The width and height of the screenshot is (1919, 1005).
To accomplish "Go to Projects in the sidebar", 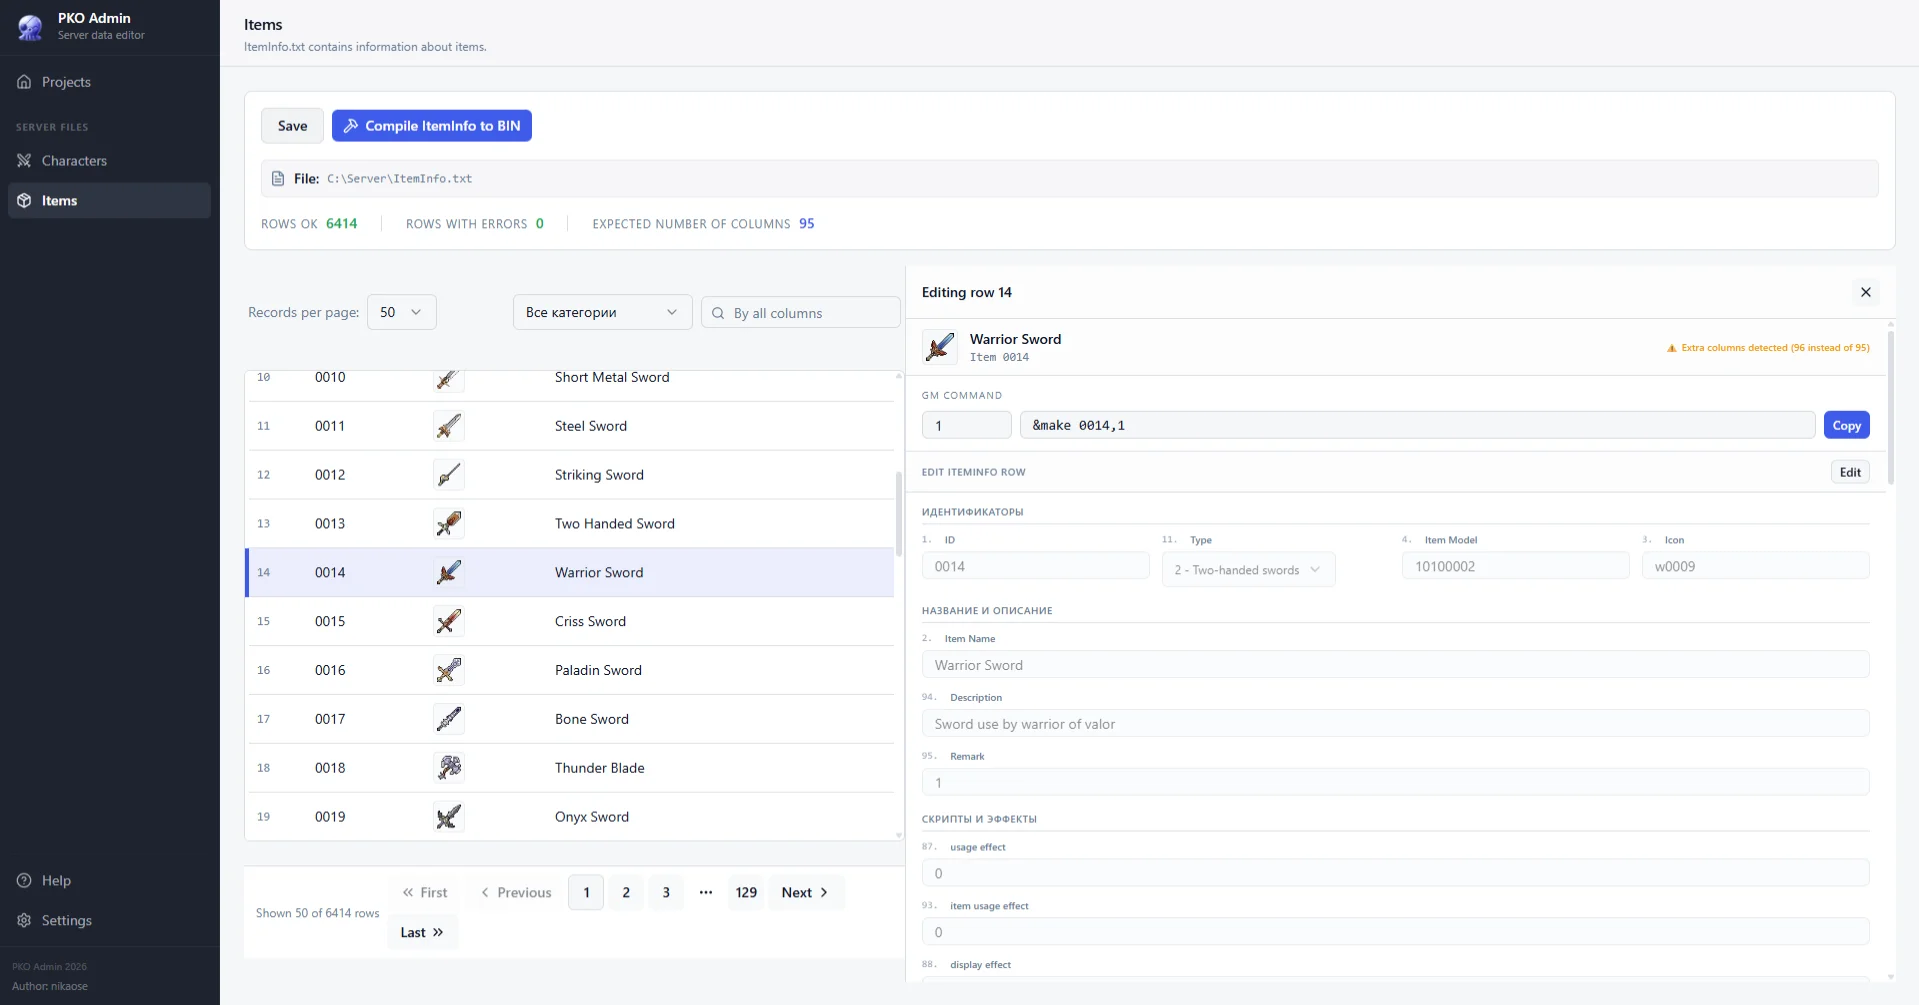I will tap(66, 82).
